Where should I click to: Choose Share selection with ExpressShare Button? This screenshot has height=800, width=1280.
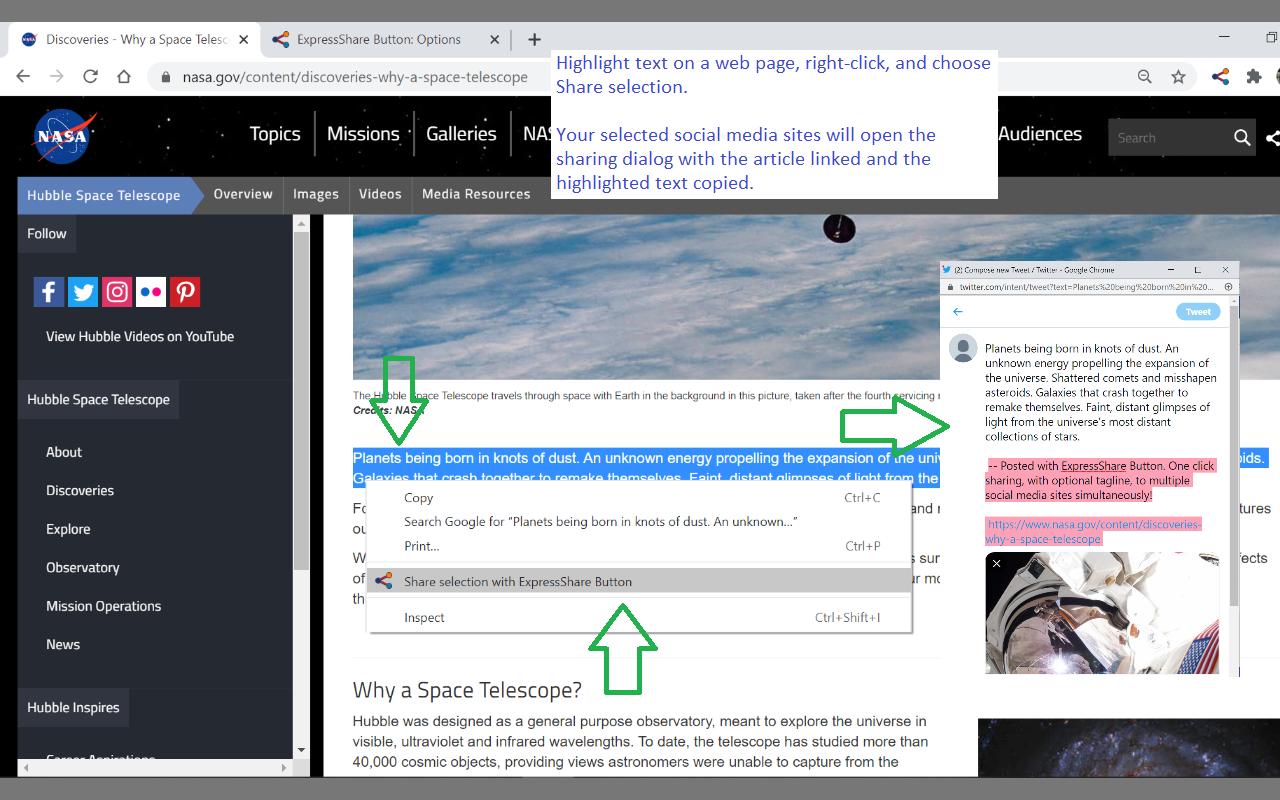pos(518,581)
